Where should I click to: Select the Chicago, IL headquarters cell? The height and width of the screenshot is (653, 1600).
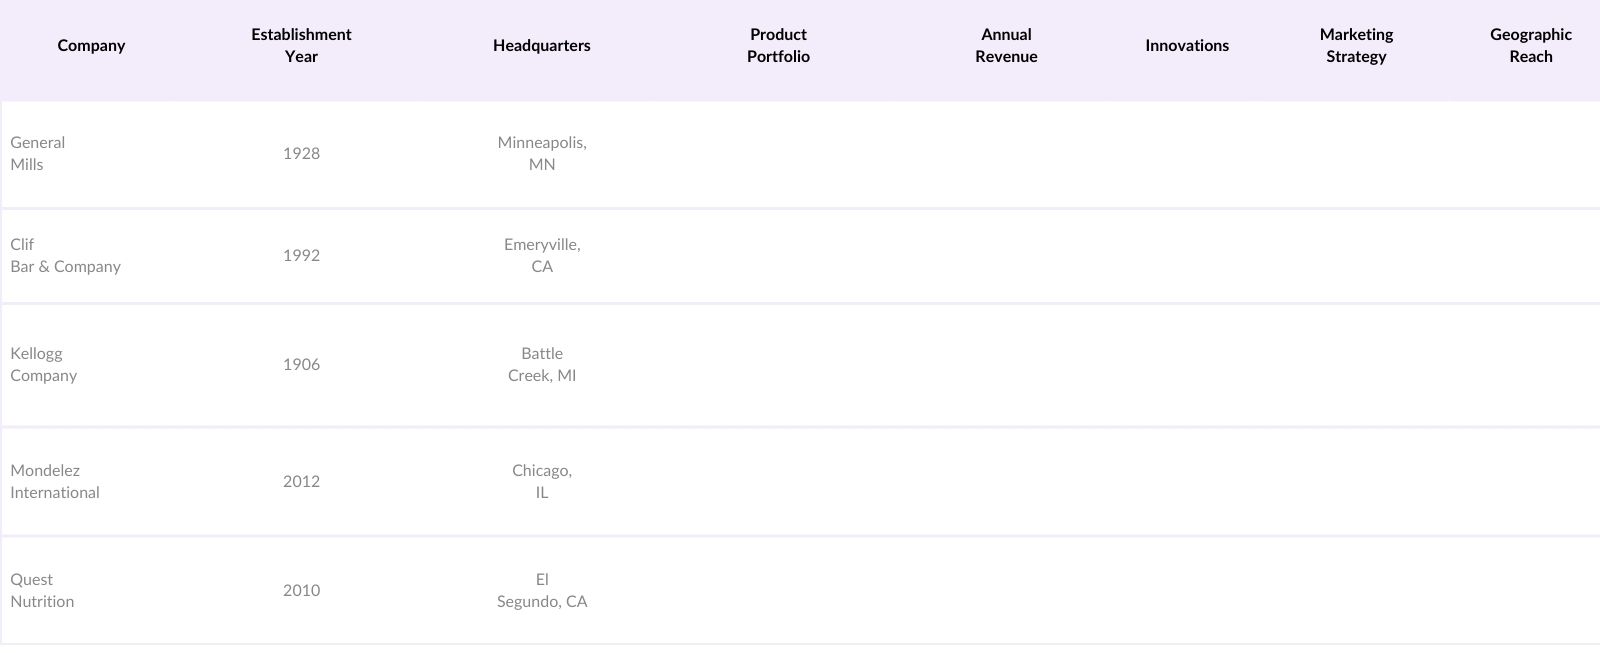pos(542,482)
